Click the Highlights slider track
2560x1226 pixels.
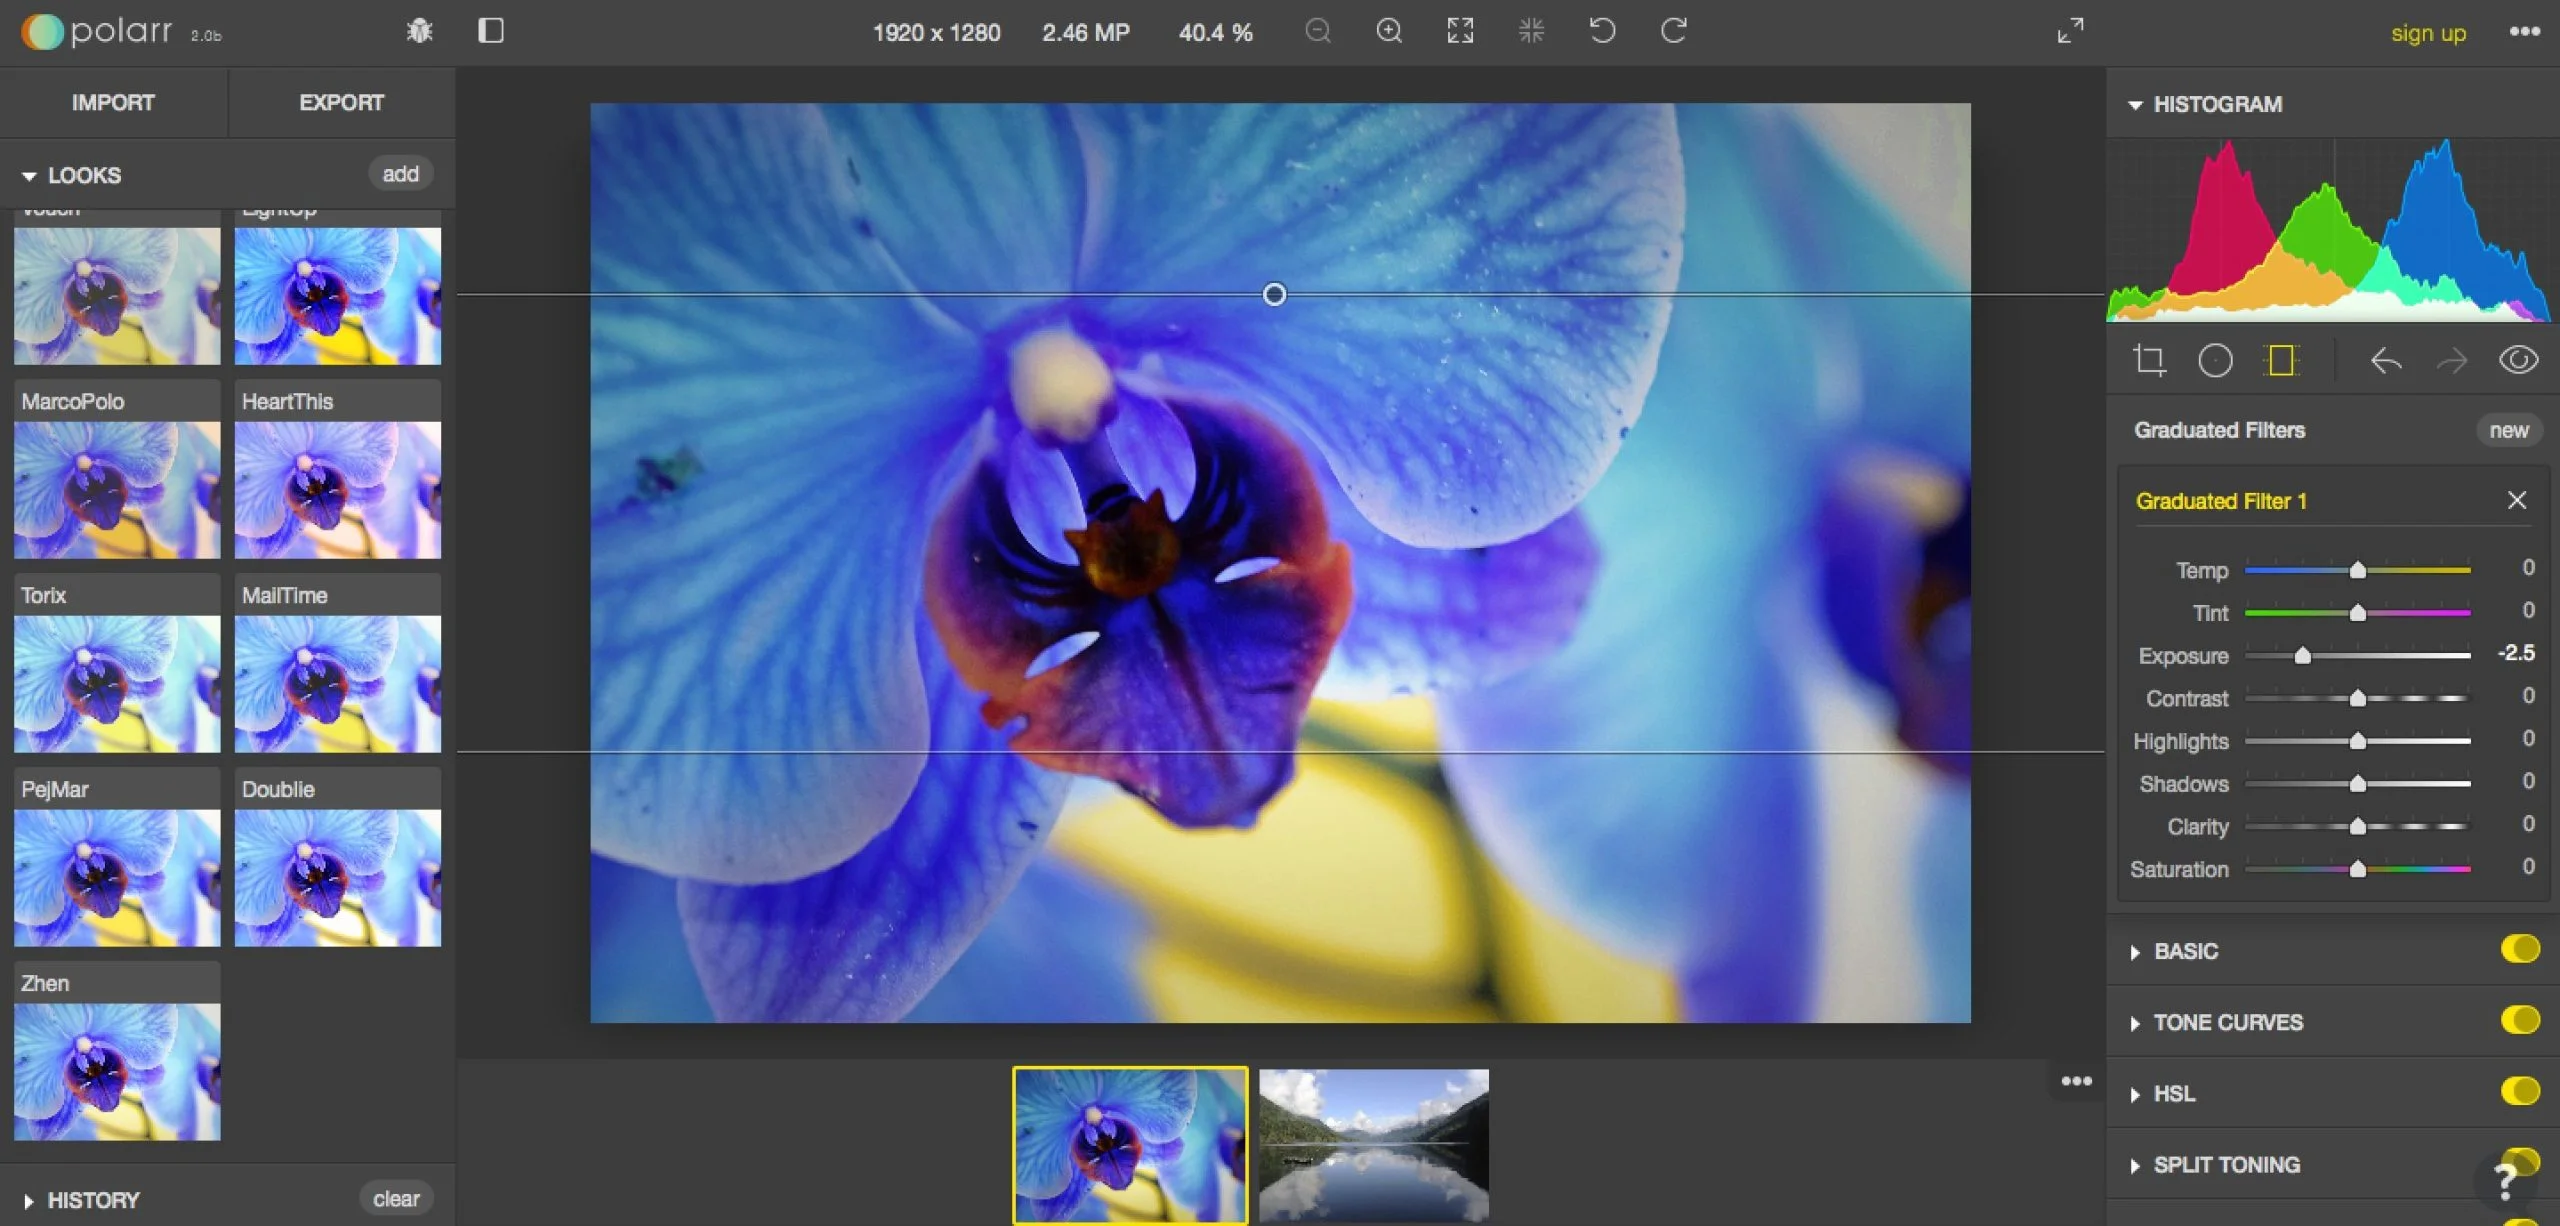coord(2357,741)
